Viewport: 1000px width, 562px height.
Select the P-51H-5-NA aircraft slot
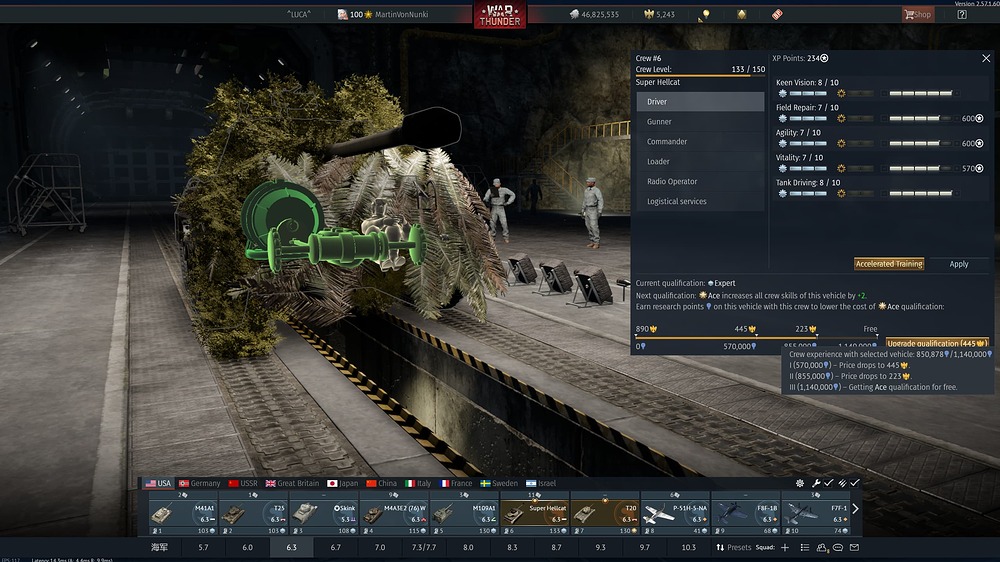click(675, 515)
